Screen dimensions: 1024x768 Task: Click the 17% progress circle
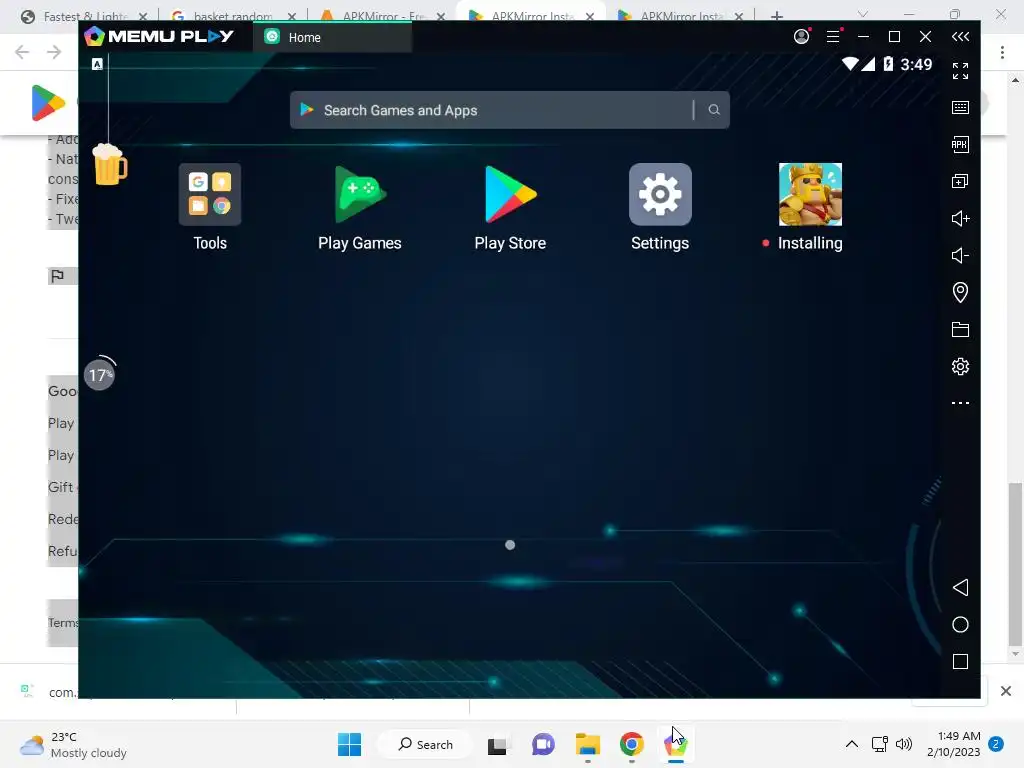point(99,374)
